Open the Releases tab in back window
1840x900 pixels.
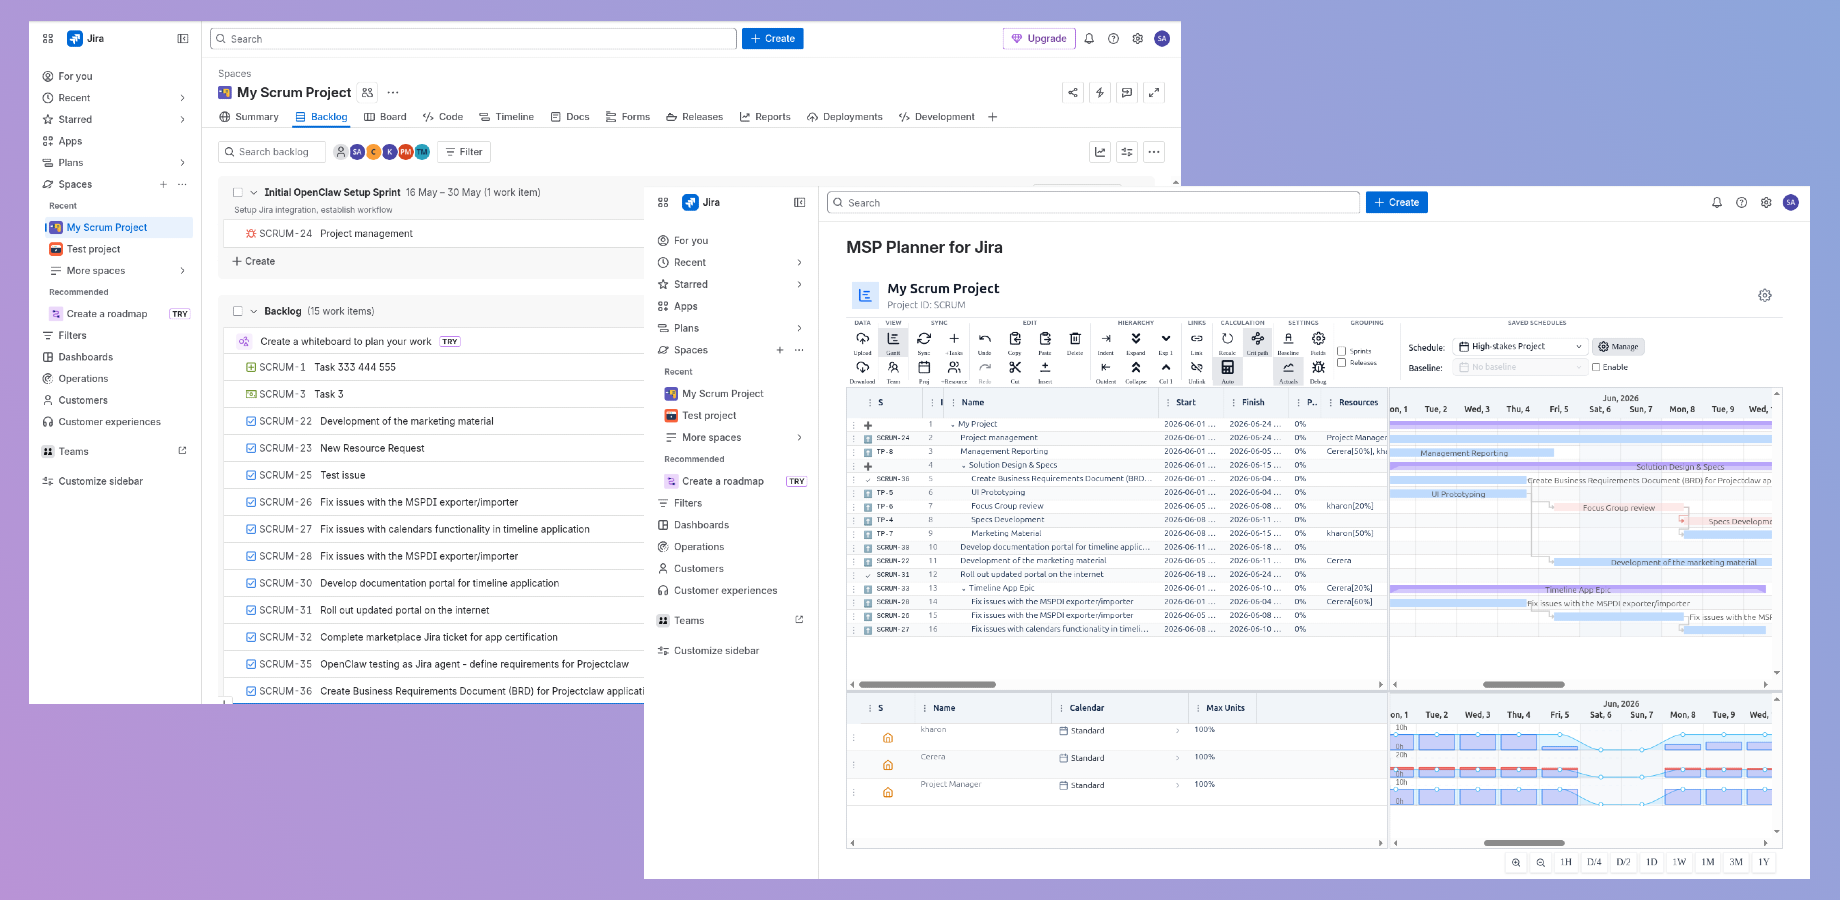point(694,117)
